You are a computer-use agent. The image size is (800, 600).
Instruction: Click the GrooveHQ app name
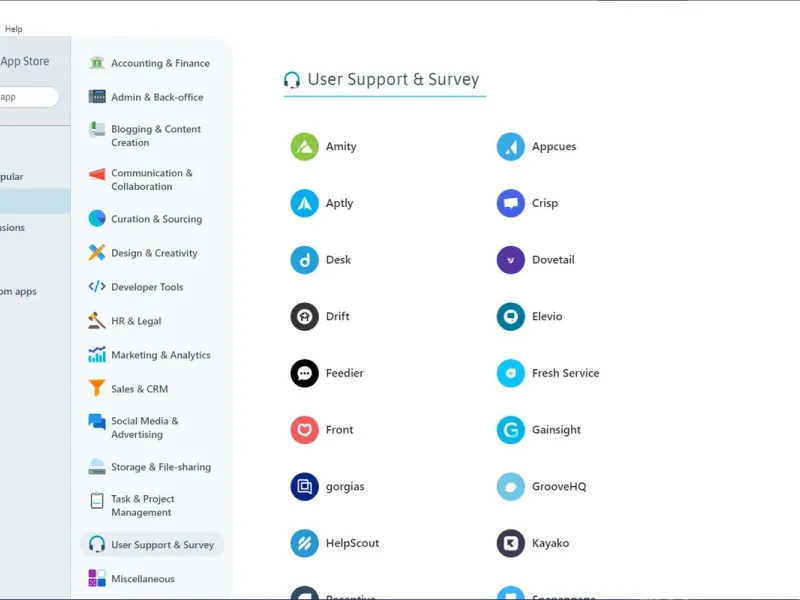click(x=559, y=486)
